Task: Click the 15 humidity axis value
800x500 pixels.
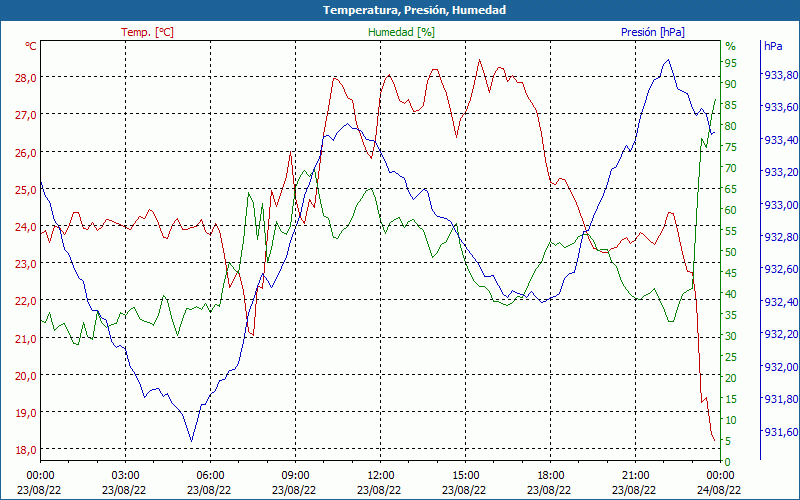Action: point(731,399)
